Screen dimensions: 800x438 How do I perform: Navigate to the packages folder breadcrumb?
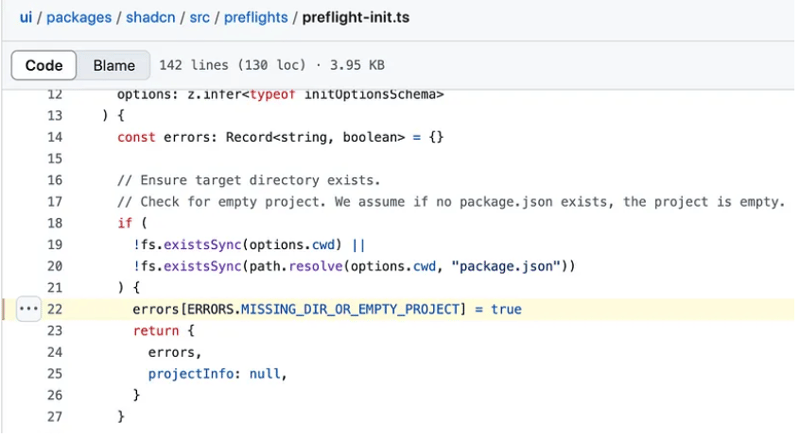[82, 18]
